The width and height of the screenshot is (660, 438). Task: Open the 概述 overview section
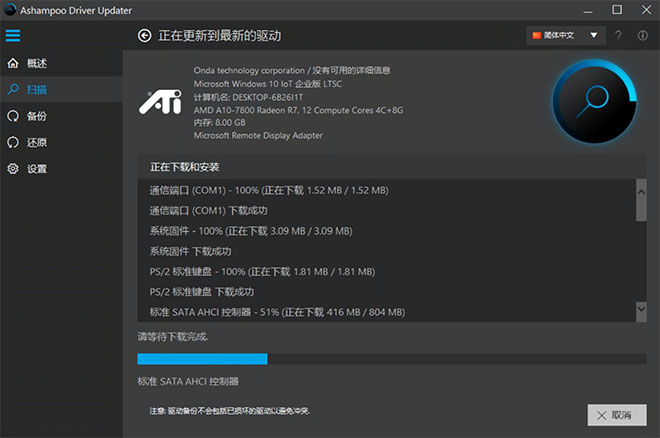click(61, 63)
